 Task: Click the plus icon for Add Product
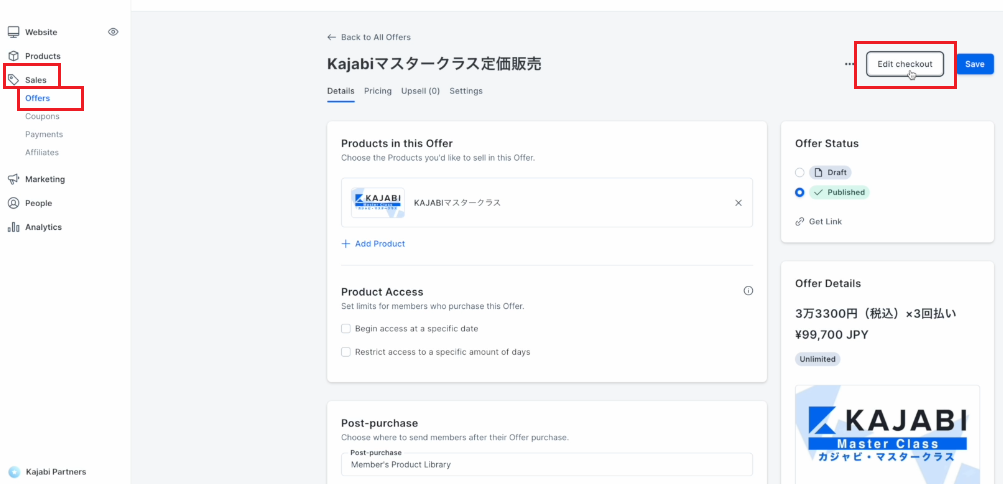[346, 244]
